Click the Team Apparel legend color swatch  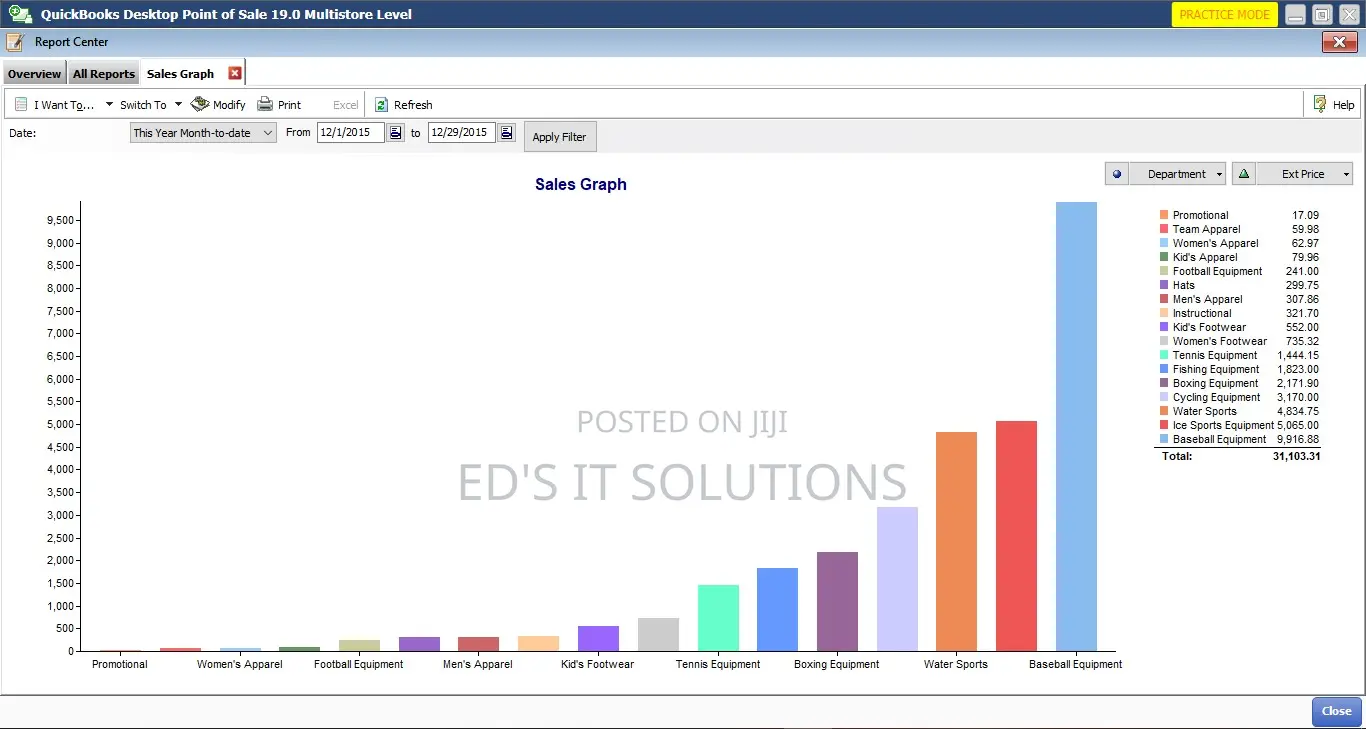1164,229
